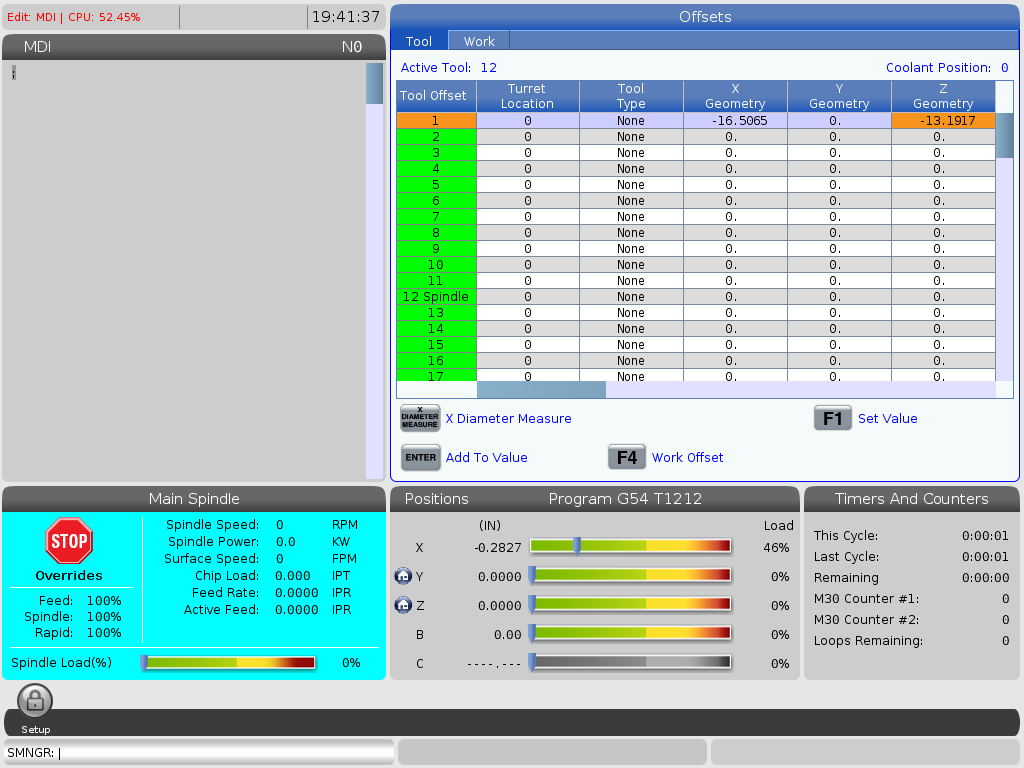Click the MDI program header bar
This screenshot has height=768, width=1024.
[x=194, y=47]
